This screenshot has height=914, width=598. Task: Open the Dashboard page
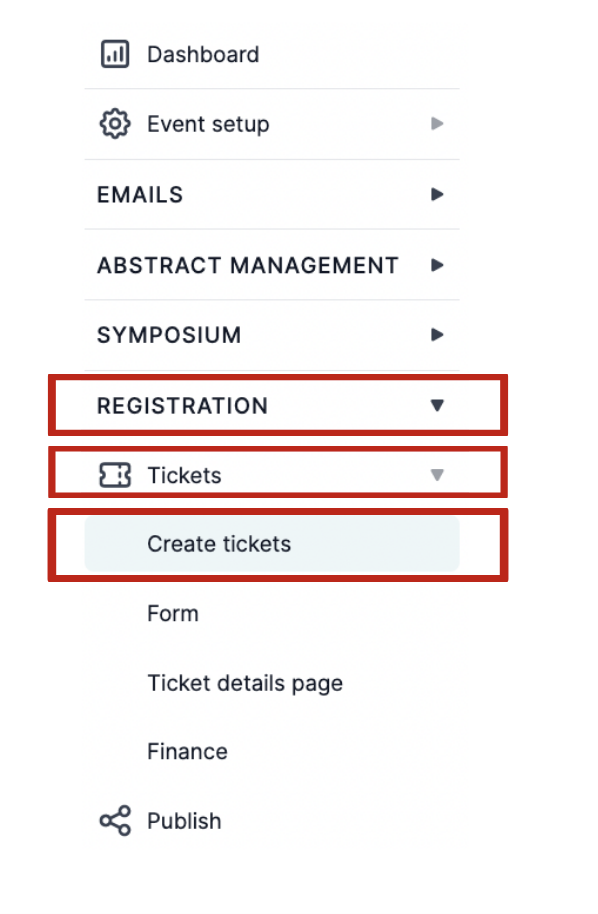click(201, 54)
